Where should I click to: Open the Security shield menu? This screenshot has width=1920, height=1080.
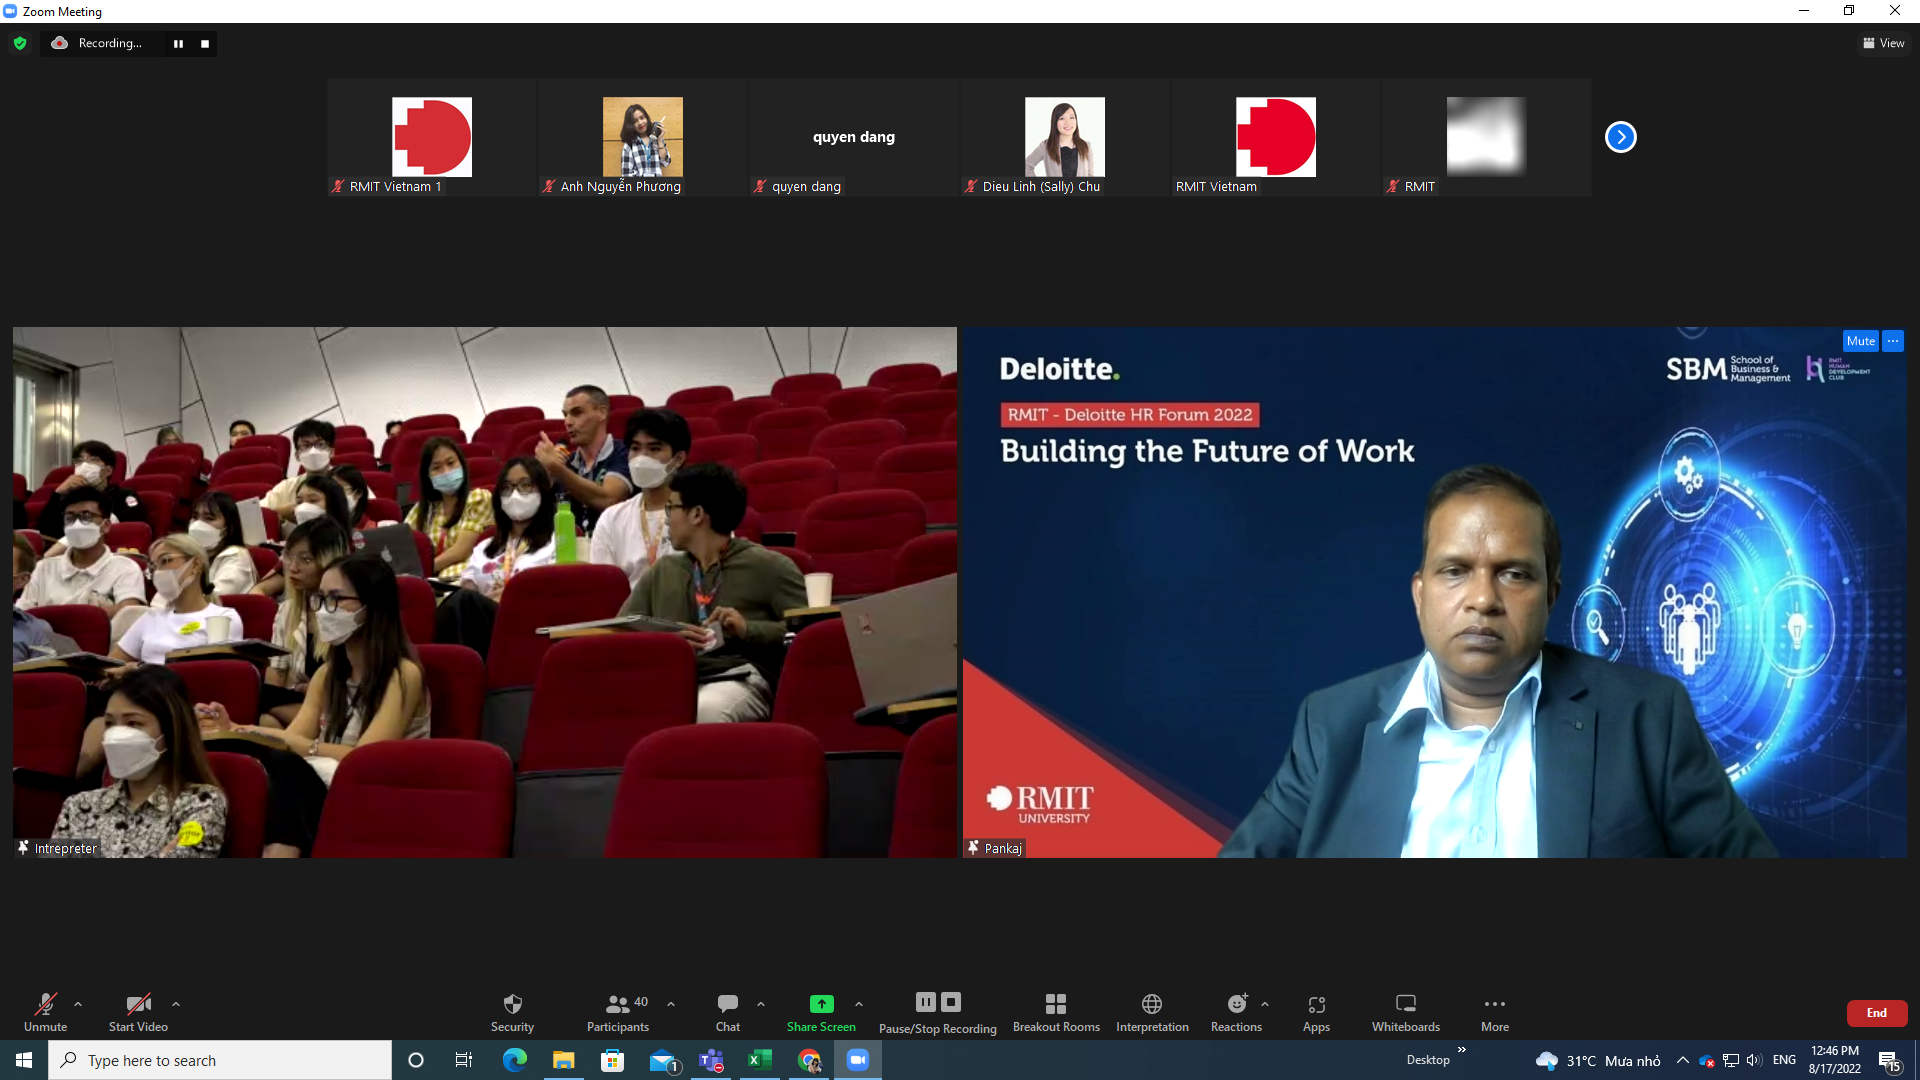point(512,1012)
